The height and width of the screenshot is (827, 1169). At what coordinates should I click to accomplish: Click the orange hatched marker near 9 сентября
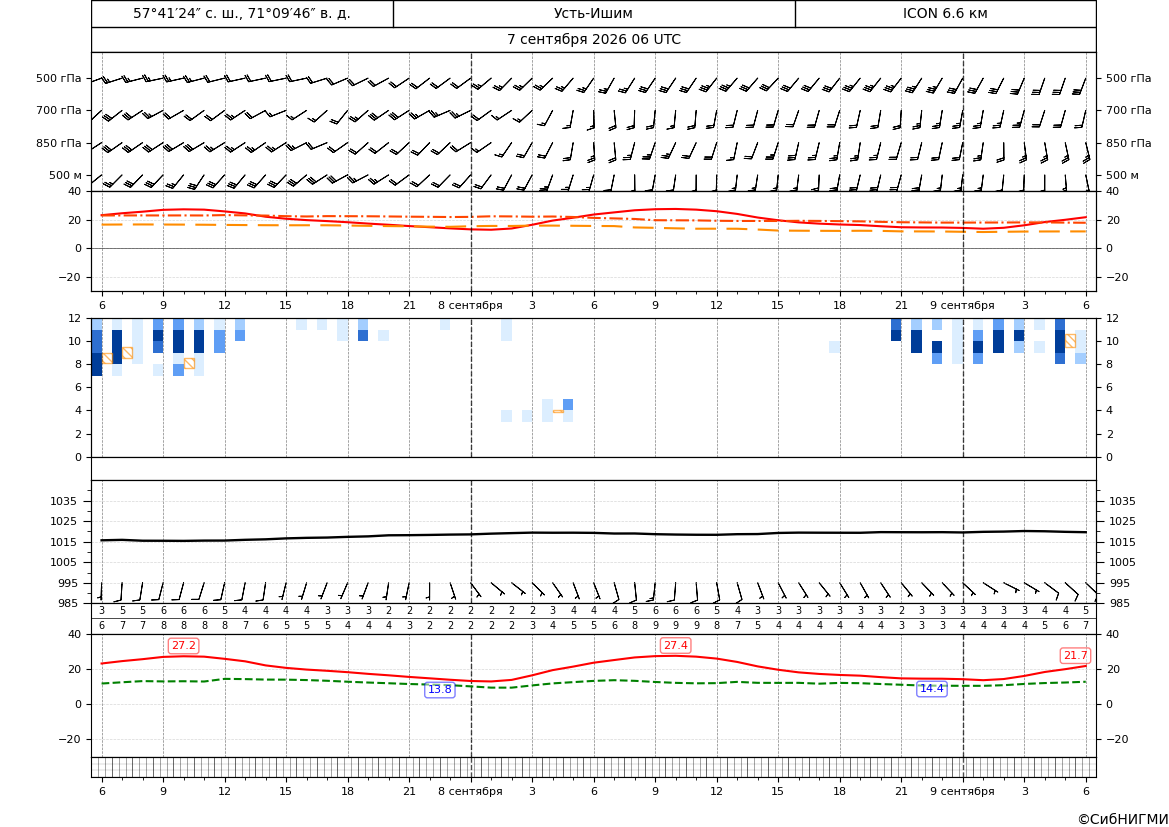tap(1070, 341)
